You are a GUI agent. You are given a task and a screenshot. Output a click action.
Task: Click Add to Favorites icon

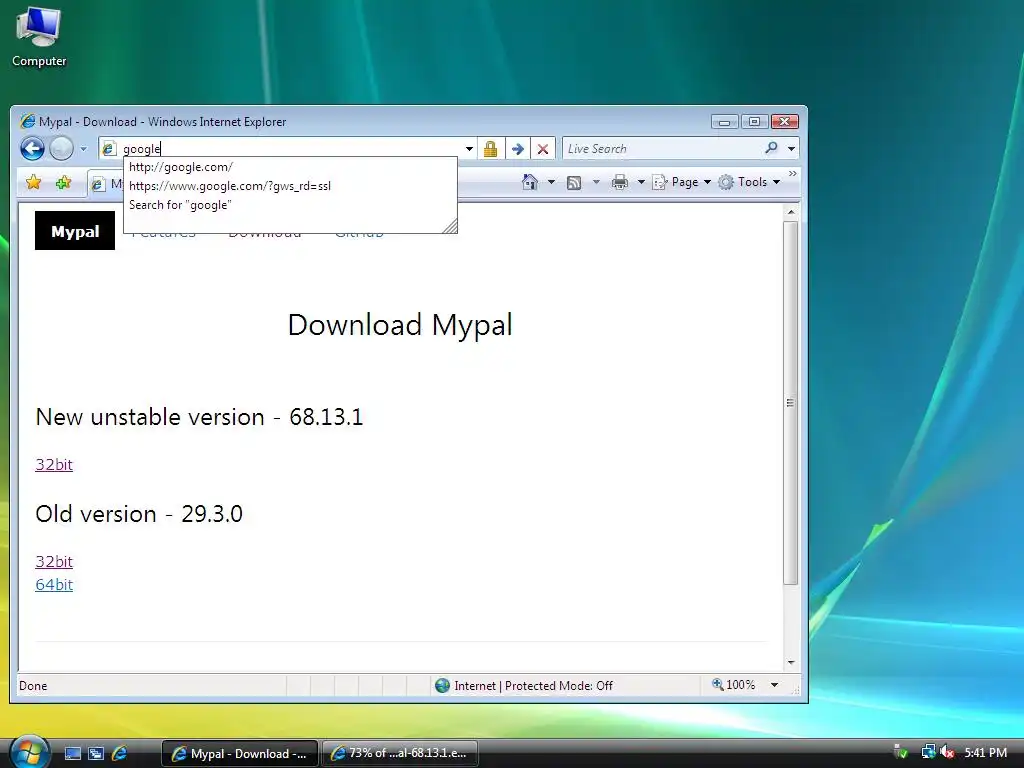point(63,183)
